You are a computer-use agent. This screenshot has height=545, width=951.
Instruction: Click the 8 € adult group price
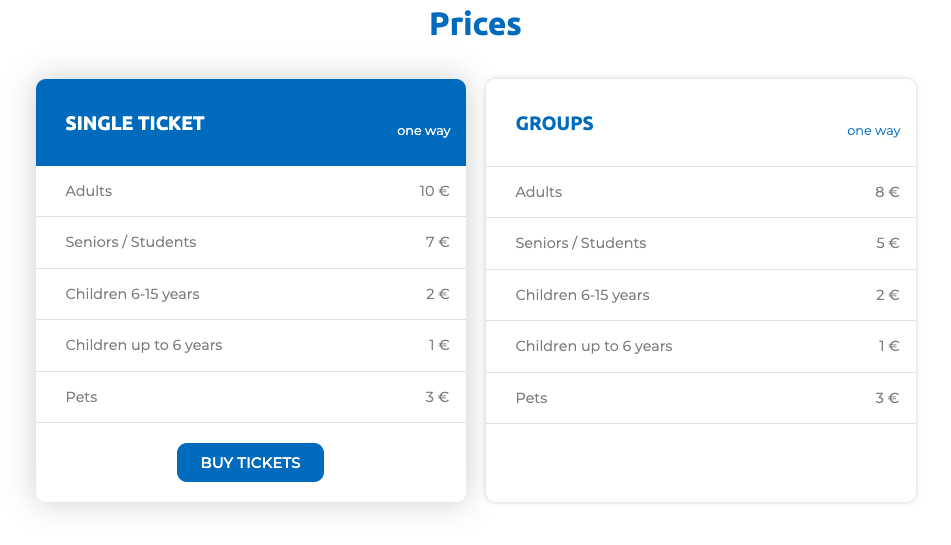pyautogui.click(x=887, y=192)
